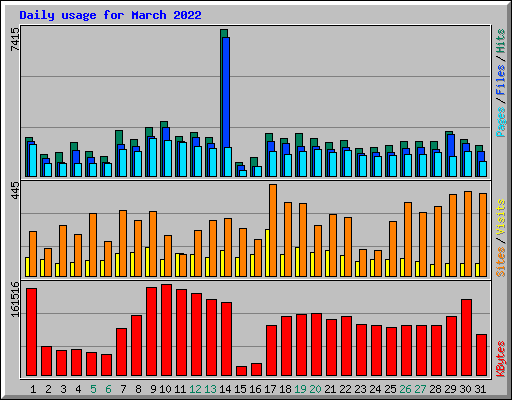Click the cyan Pages bar for day 9

pyautogui.click(x=153, y=157)
